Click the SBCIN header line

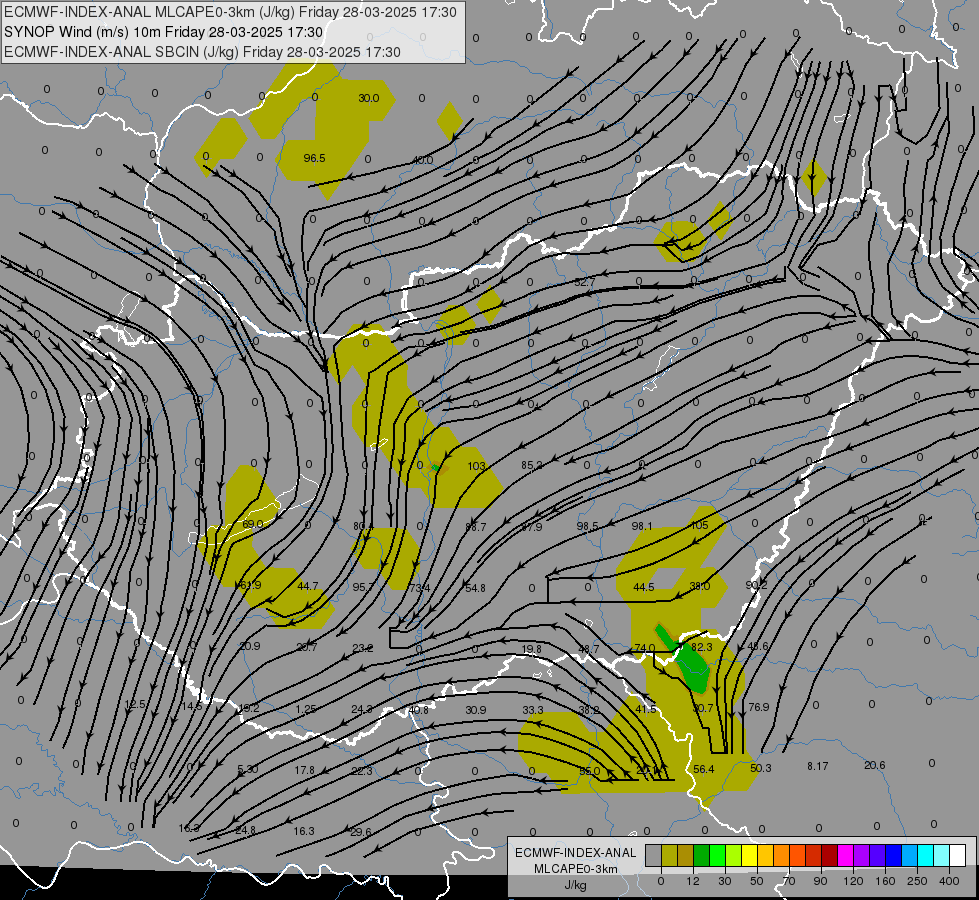[x=202, y=52]
